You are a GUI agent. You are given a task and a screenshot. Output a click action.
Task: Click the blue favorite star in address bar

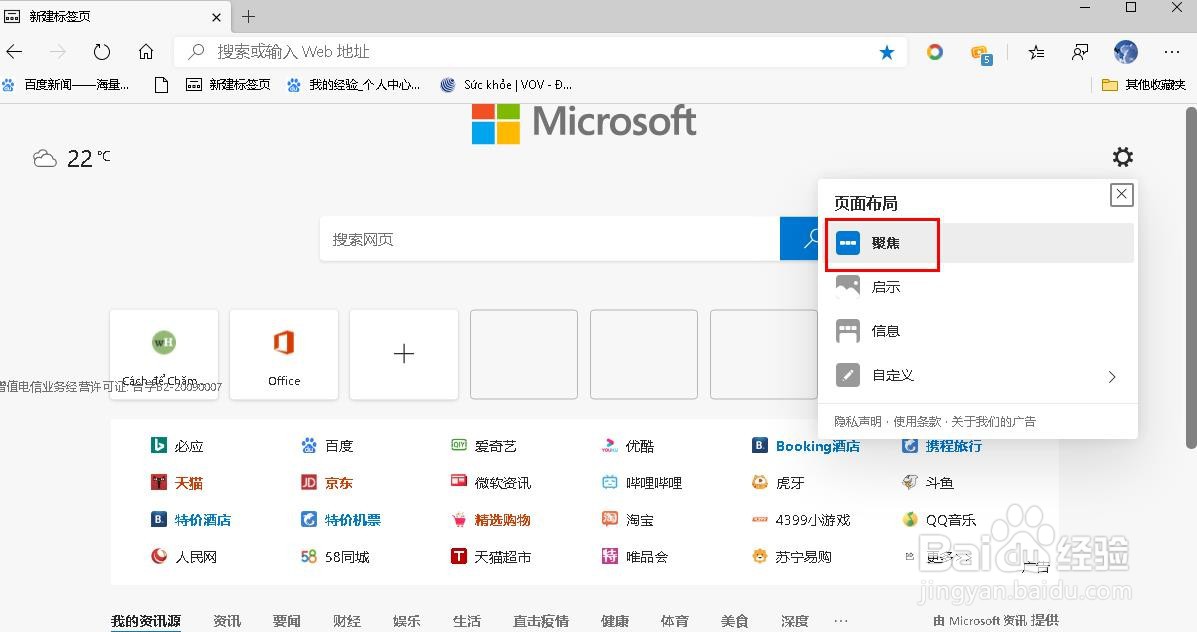point(886,52)
